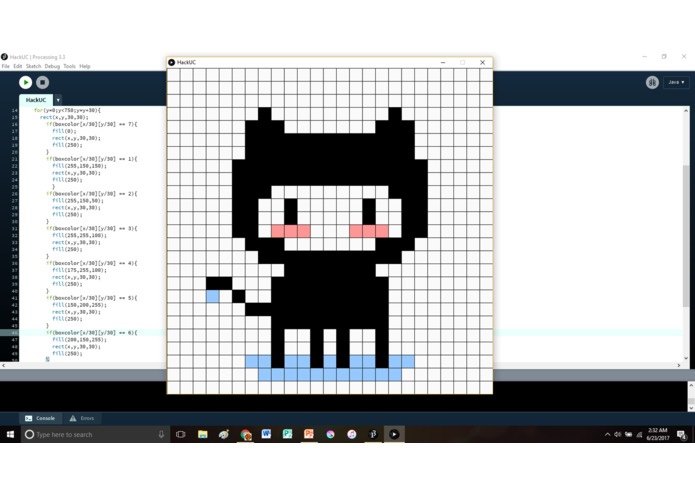
Task: Run the sketch with the Play button
Action: pyautogui.click(x=25, y=82)
